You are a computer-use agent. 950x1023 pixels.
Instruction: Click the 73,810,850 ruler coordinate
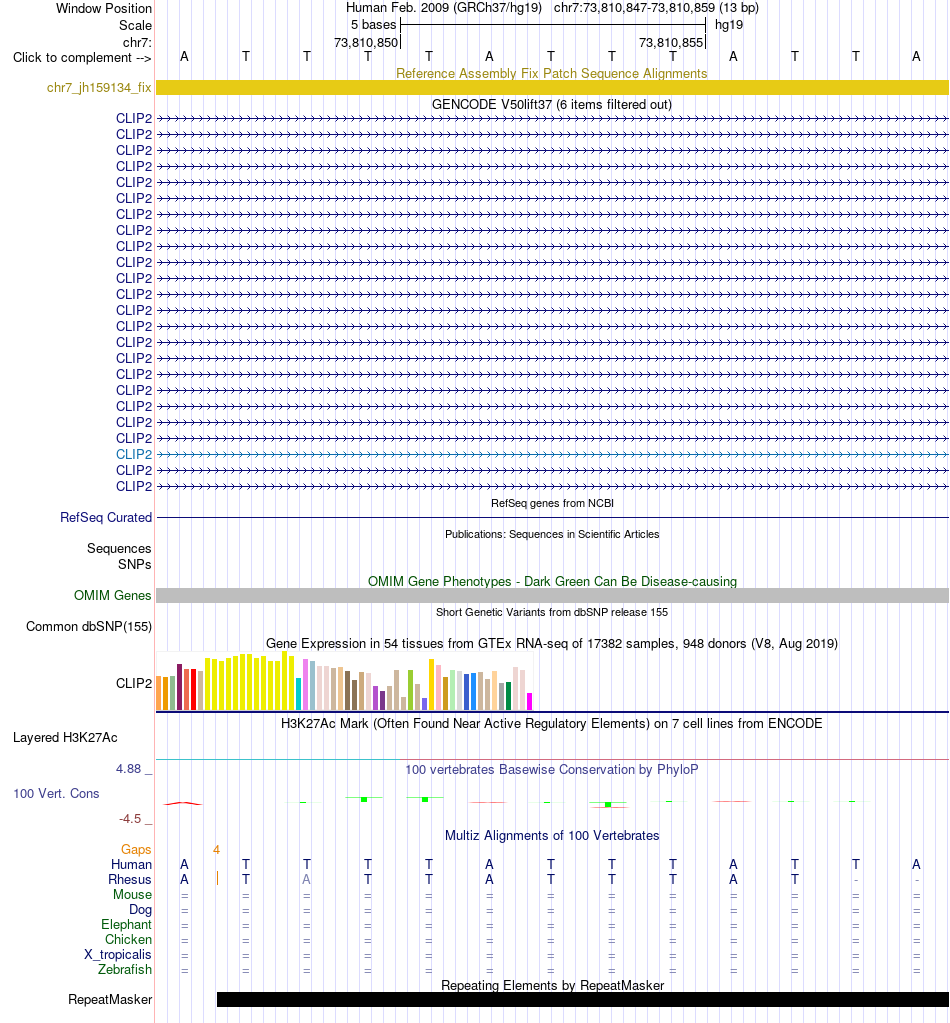point(365,42)
